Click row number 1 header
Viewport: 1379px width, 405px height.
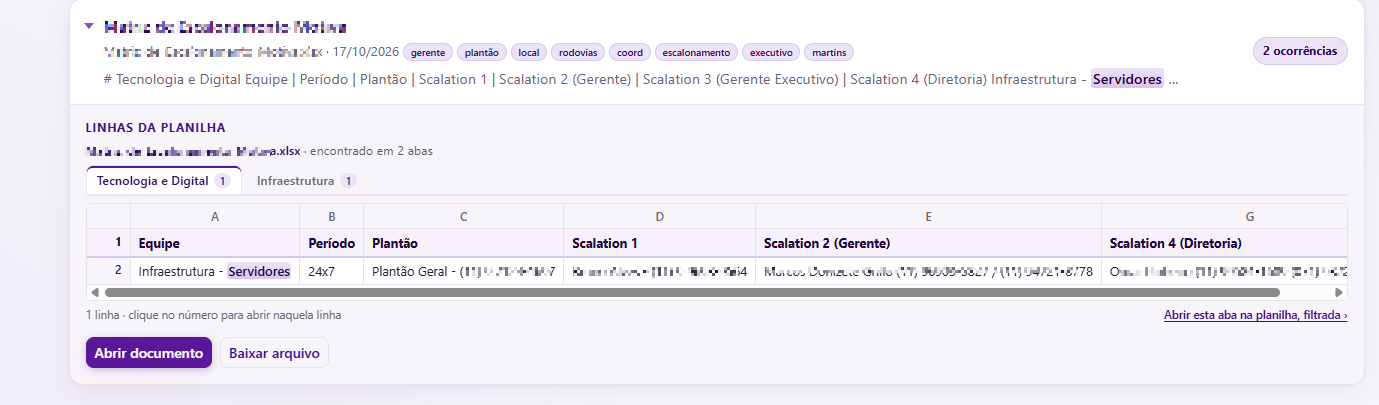[x=109, y=243]
